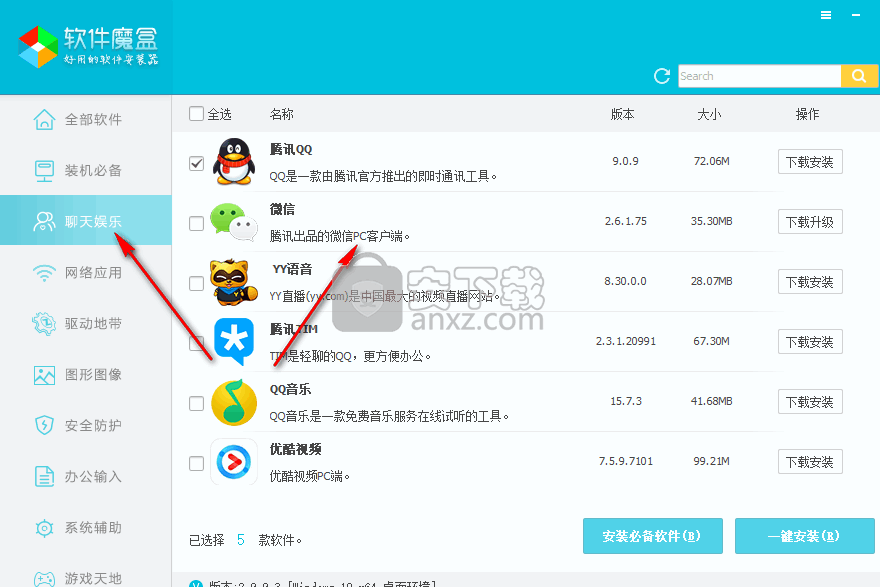Click the 腾讯QQ penguin icon
Screen dimensions: 880x587
pyautogui.click(x=234, y=162)
